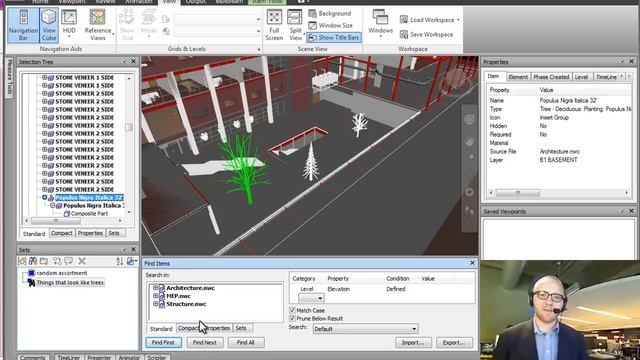Expand Structure.nwc in Find Items
This screenshot has height=360, width=640.
(155, 304)
